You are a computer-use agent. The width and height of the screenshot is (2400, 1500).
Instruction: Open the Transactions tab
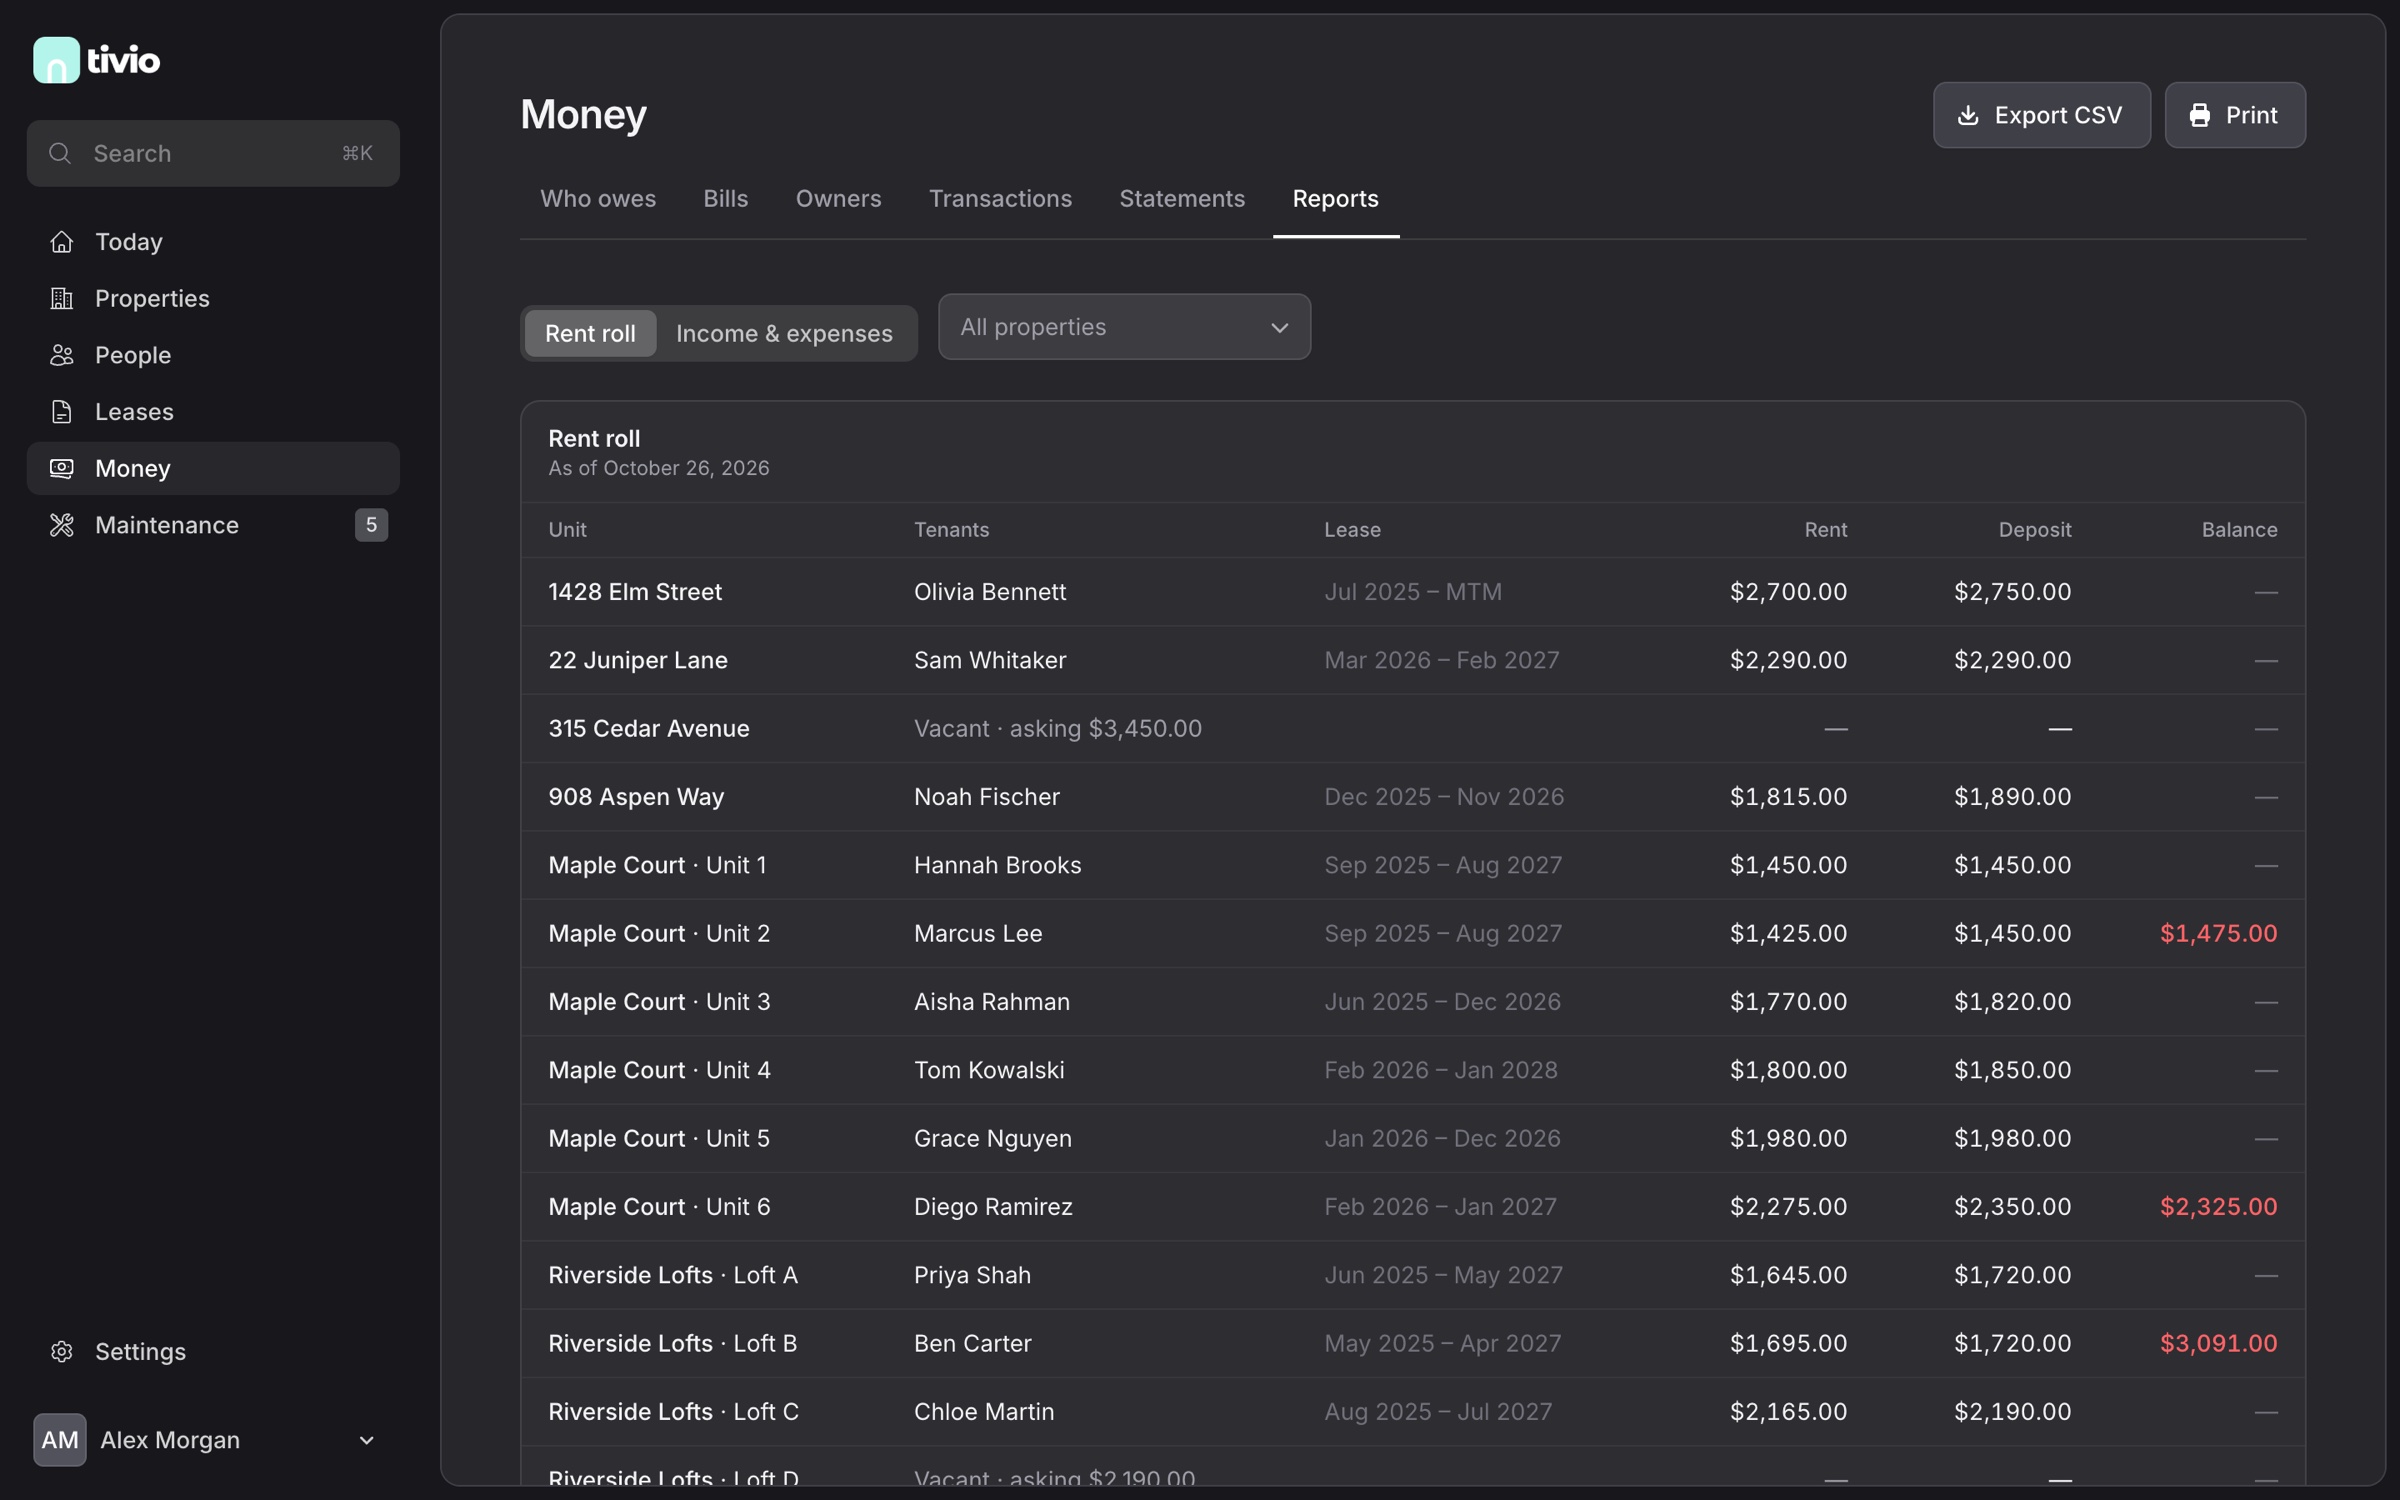pyautogui.click(x=1000, y=198)
